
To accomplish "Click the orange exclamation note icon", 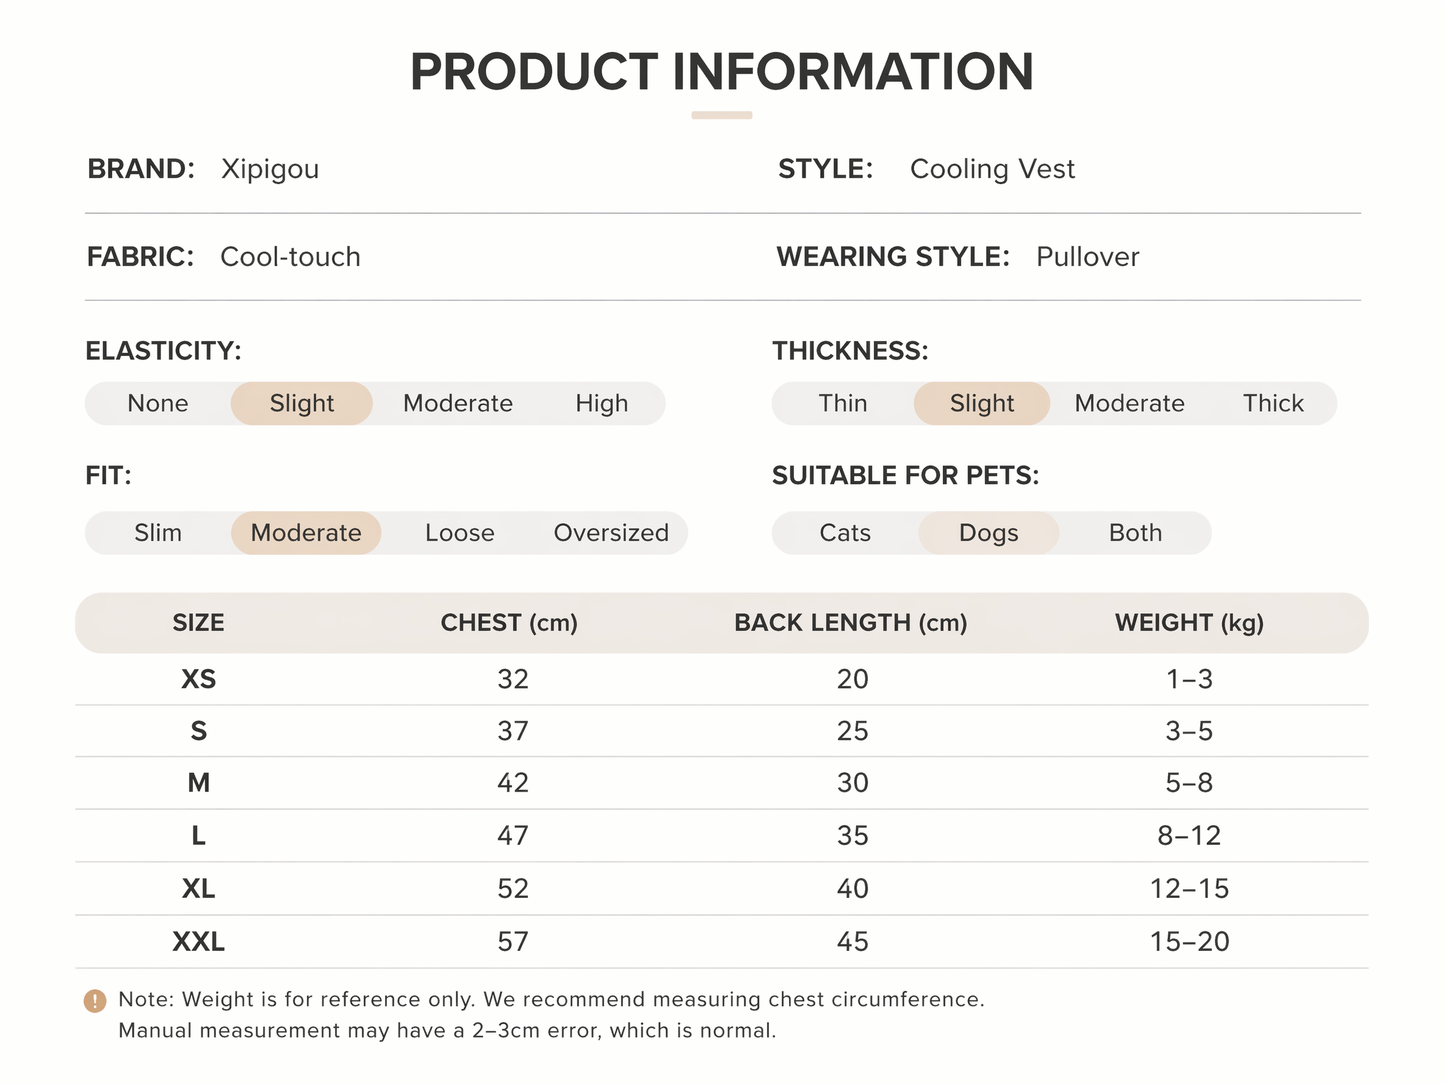I will coord(95,1000).
